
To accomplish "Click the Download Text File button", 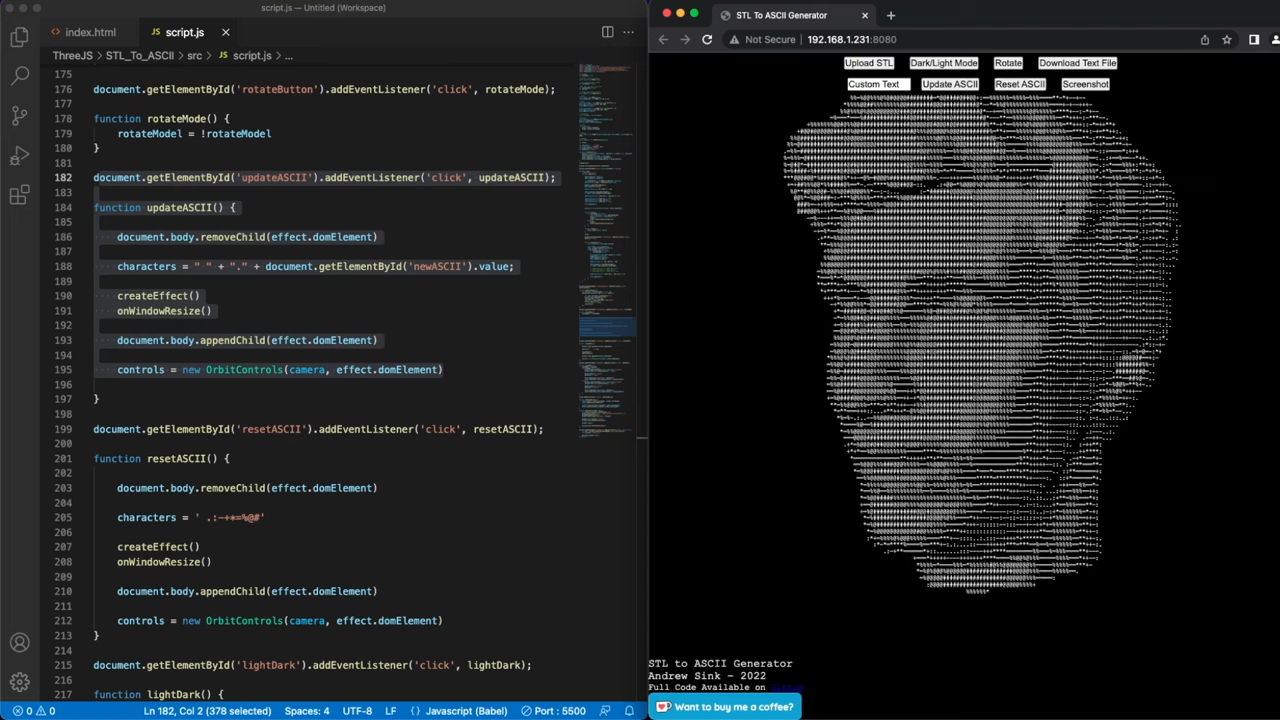I will point(1077,63).
